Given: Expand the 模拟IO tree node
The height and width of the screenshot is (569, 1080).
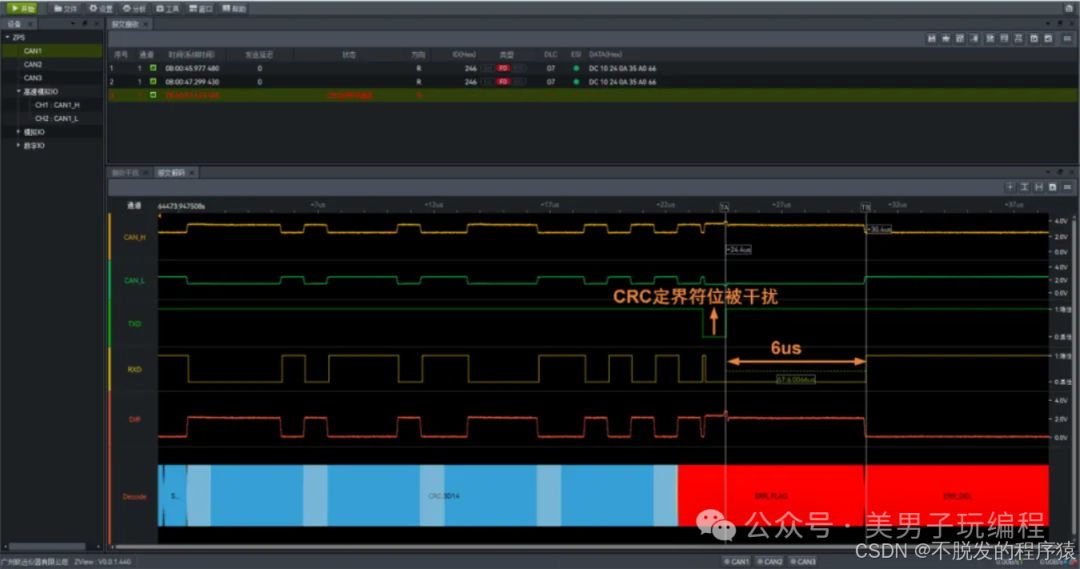Looking at the screenshot, I should [19, 132].
